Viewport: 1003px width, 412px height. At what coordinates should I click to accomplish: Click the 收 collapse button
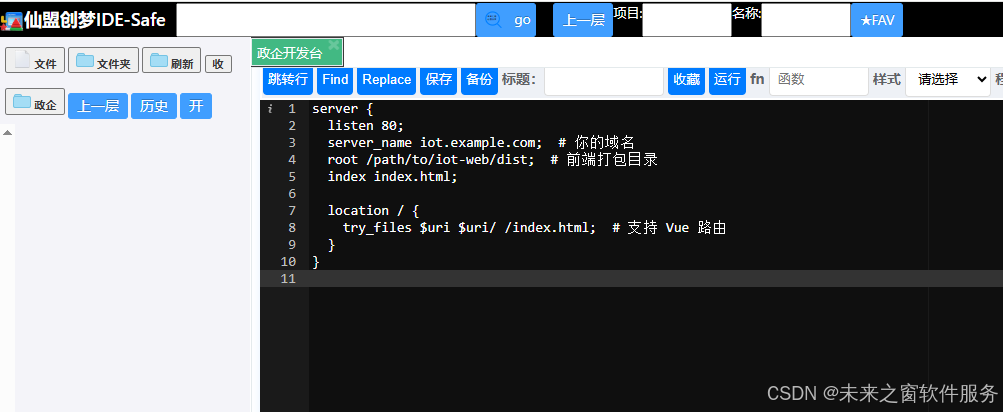click(x=218, y=64)
